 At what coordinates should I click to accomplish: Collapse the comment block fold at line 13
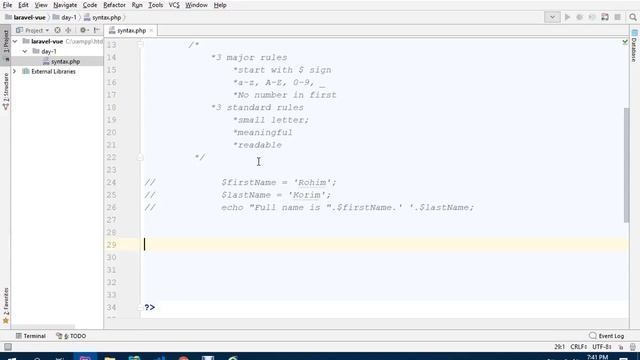point(140,44)
